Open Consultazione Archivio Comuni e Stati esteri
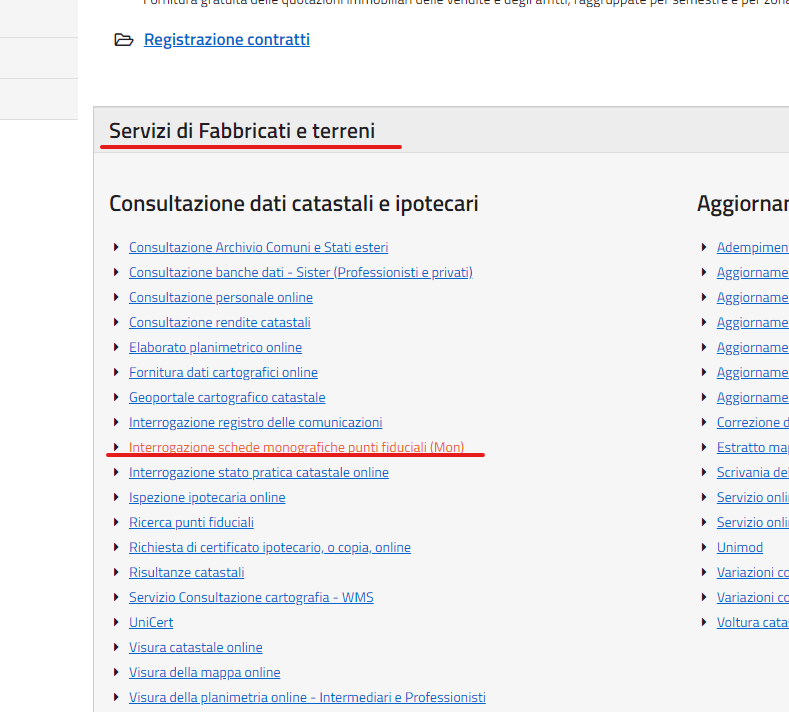 pos(258,247)
